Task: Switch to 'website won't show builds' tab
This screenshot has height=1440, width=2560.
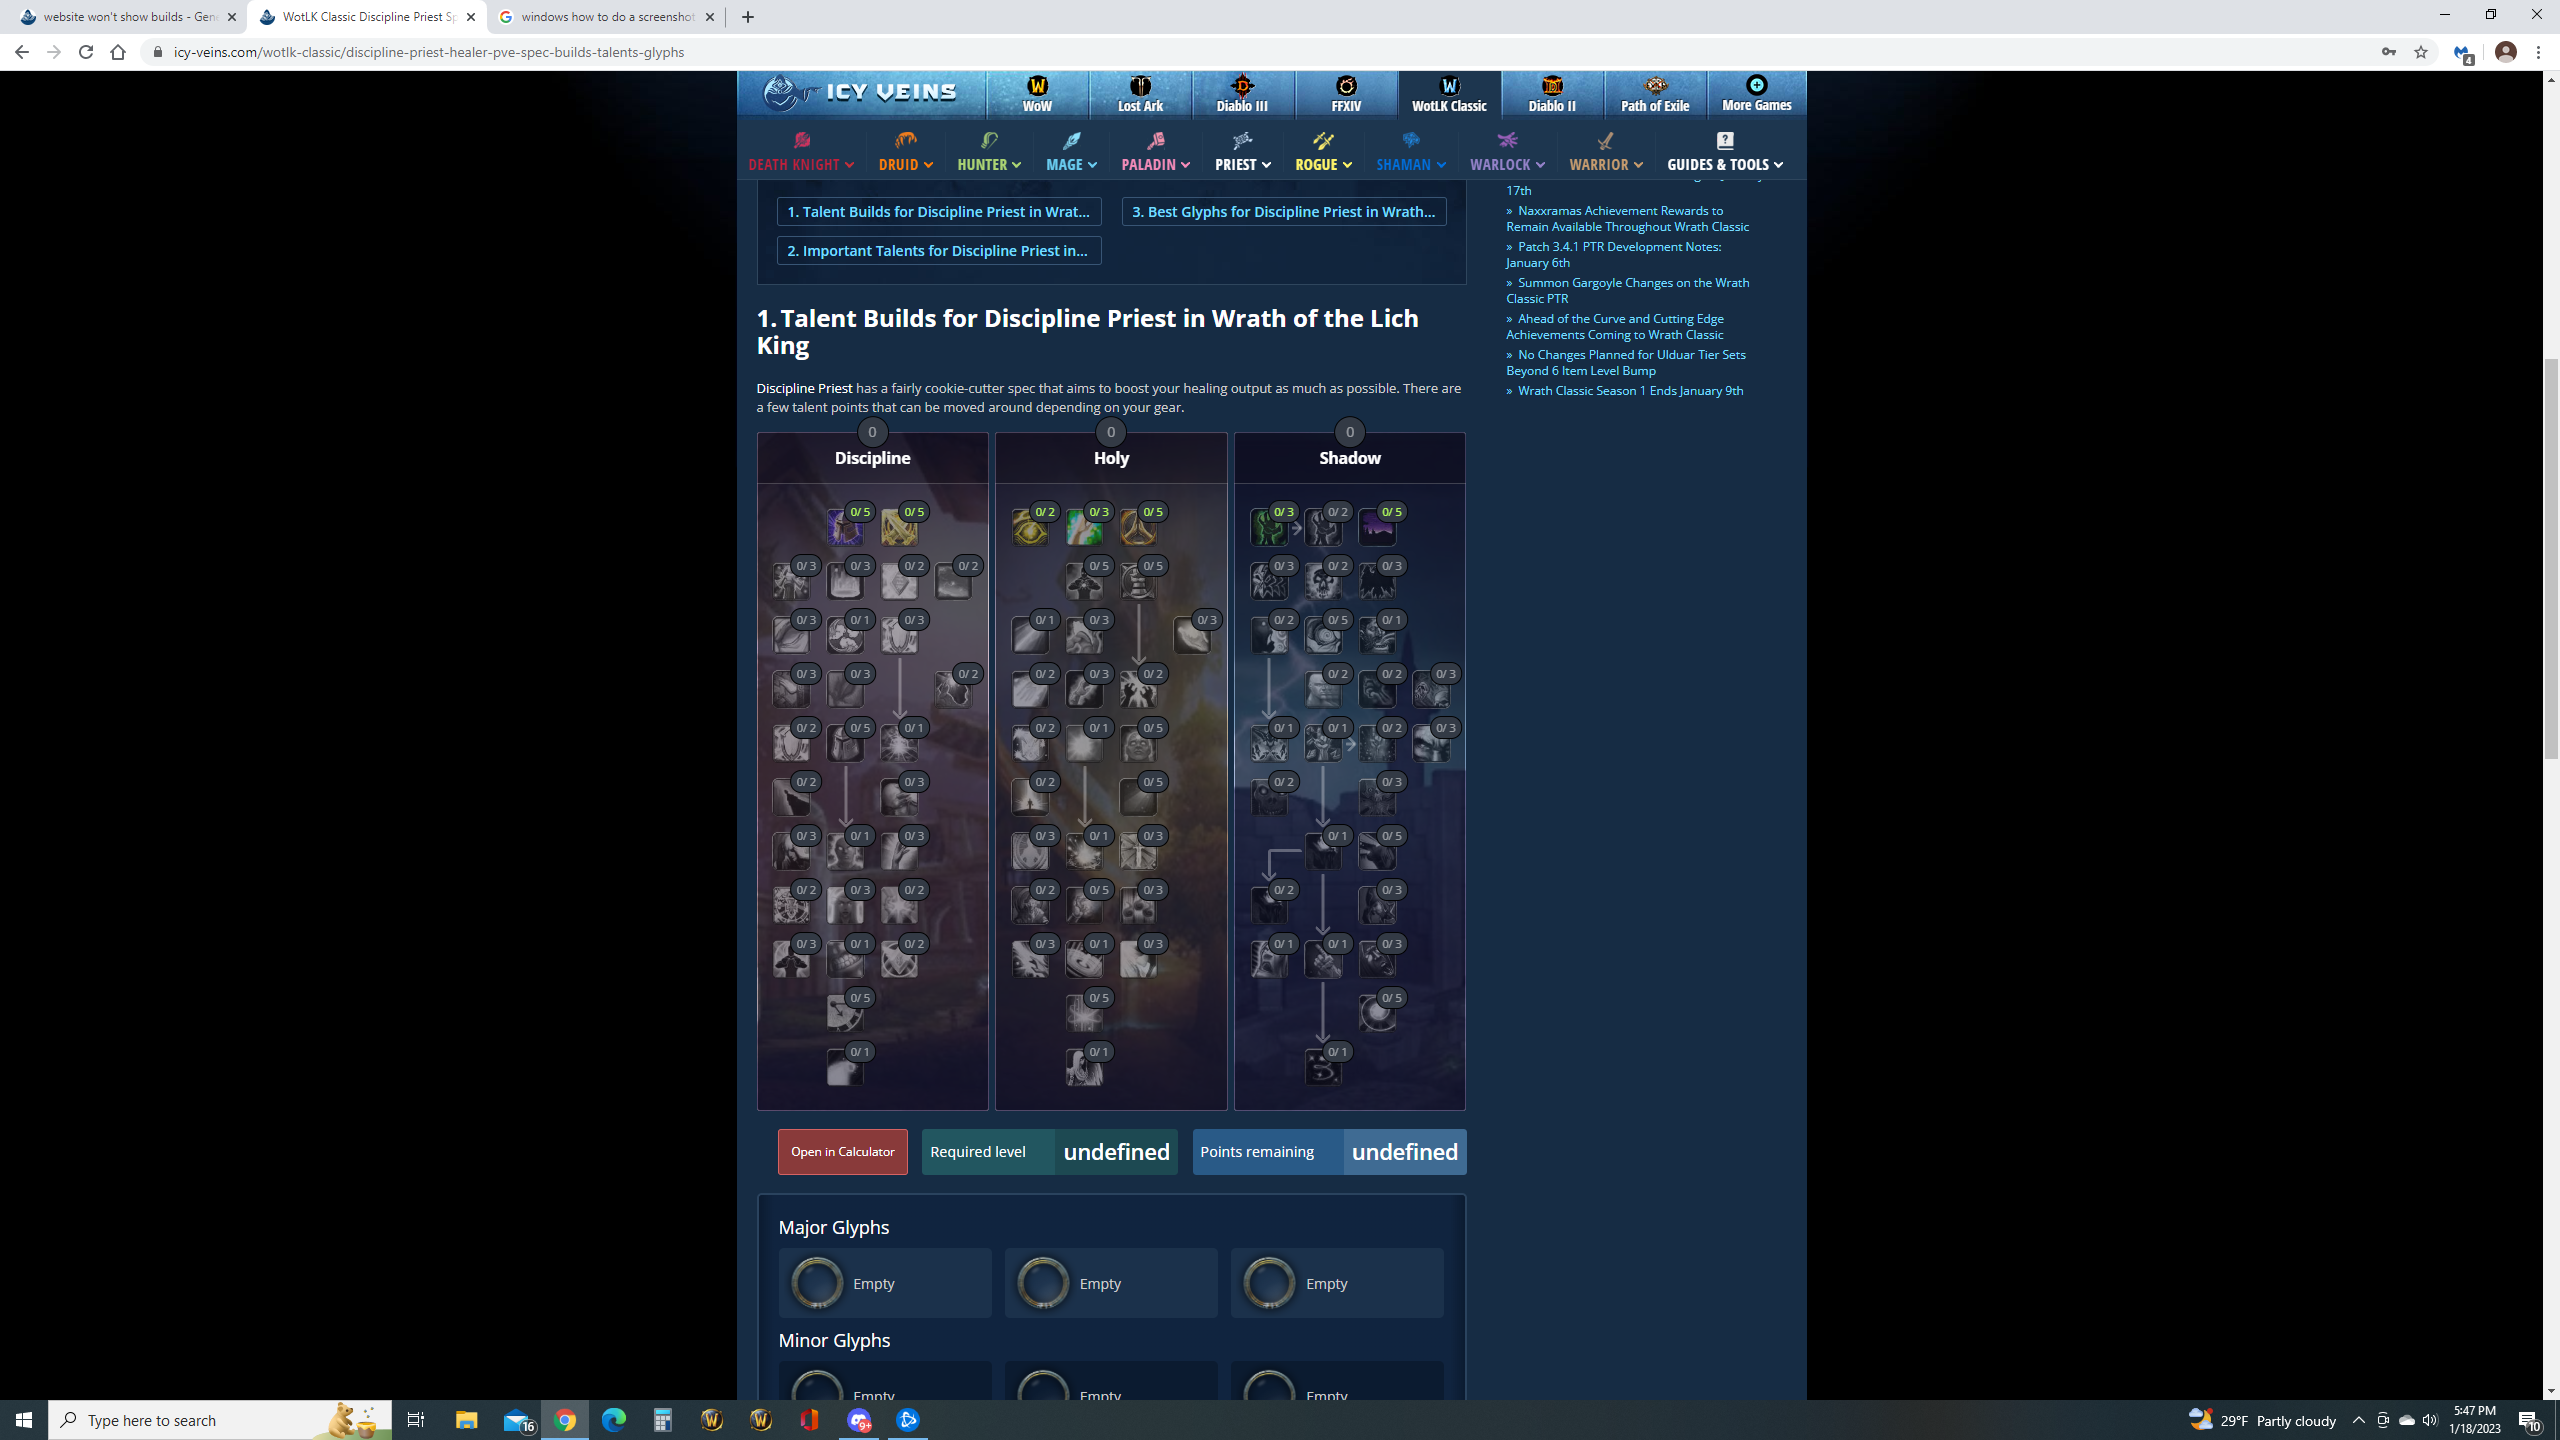Action: click(x=125, y=17)
